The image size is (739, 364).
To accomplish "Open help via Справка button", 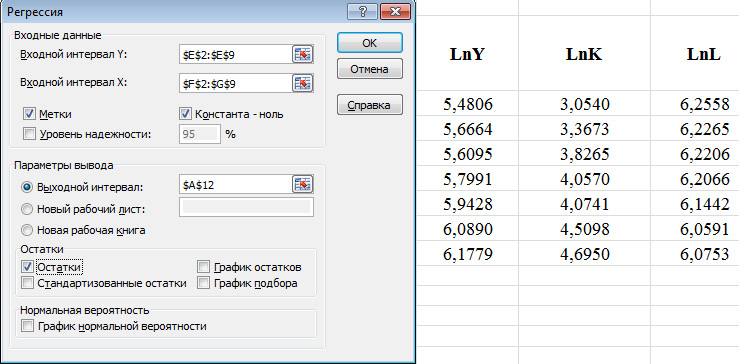I will [x=370, y=105].
